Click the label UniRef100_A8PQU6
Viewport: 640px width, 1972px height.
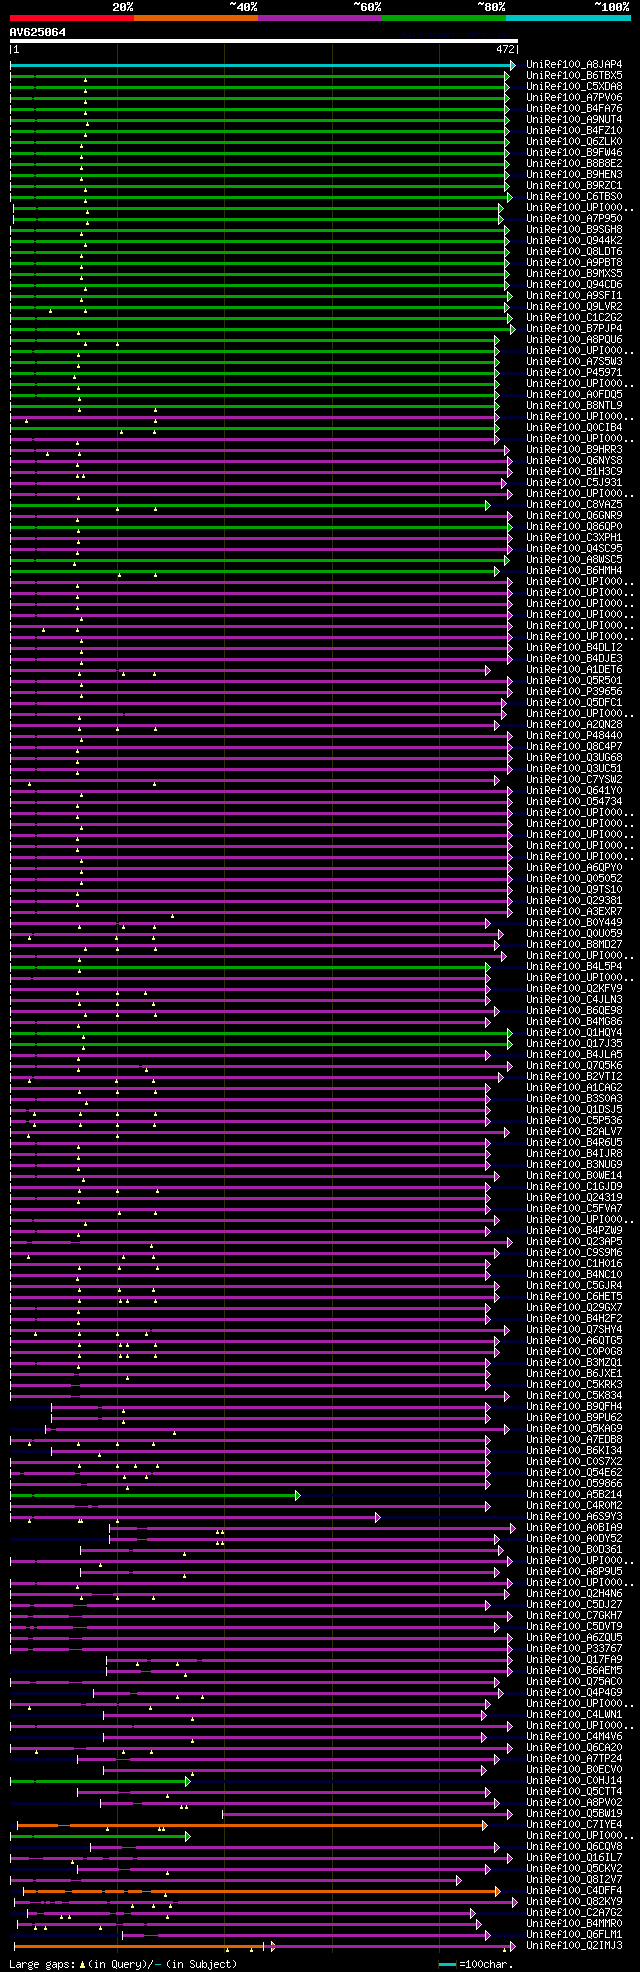pos(574,340)
